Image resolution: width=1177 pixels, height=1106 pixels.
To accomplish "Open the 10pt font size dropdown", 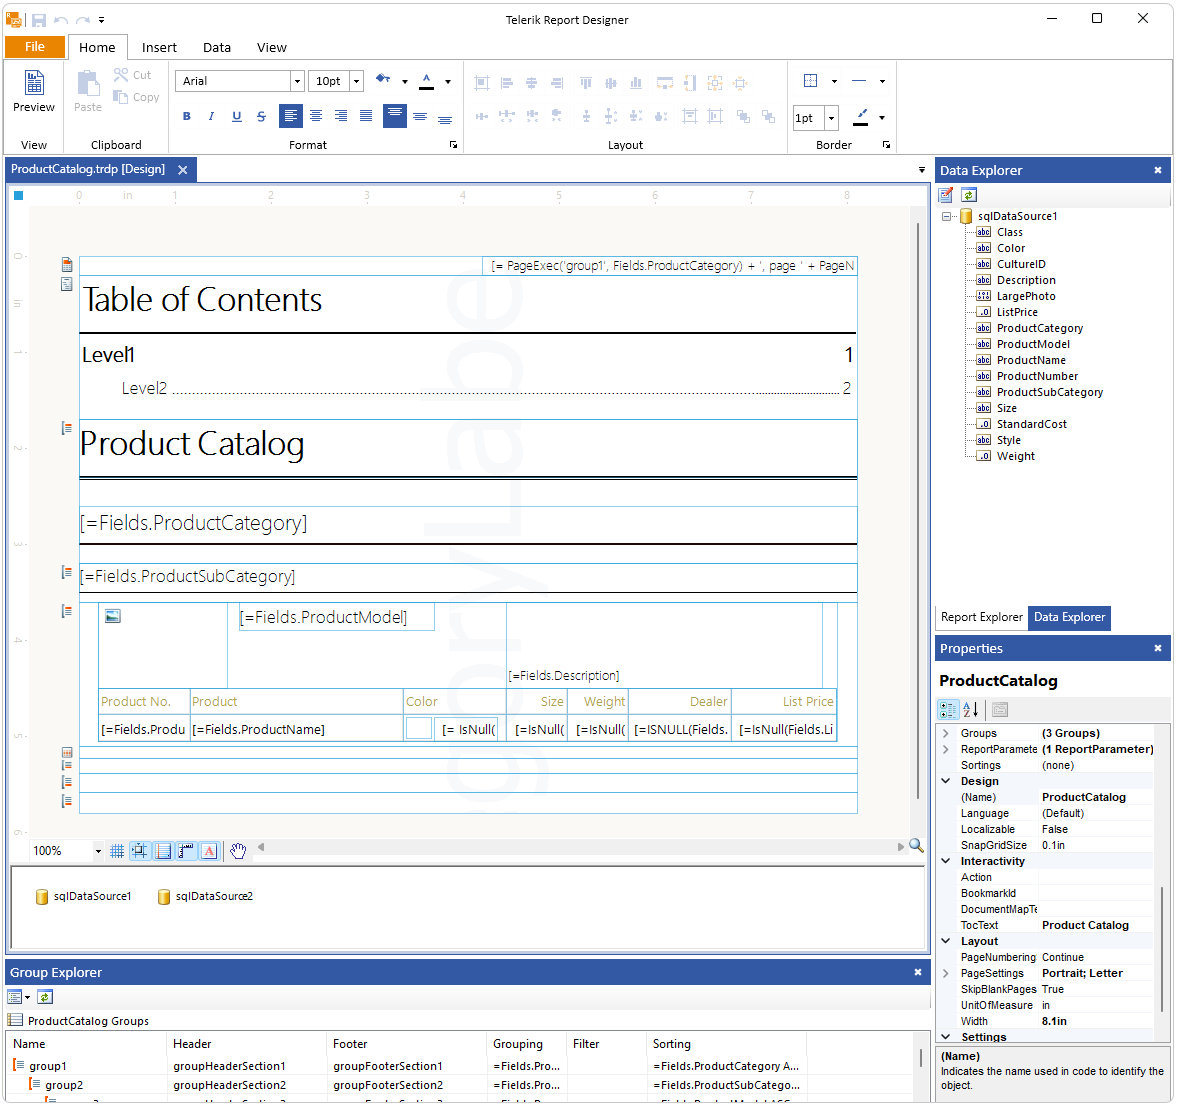I will [x=357, y=81].
